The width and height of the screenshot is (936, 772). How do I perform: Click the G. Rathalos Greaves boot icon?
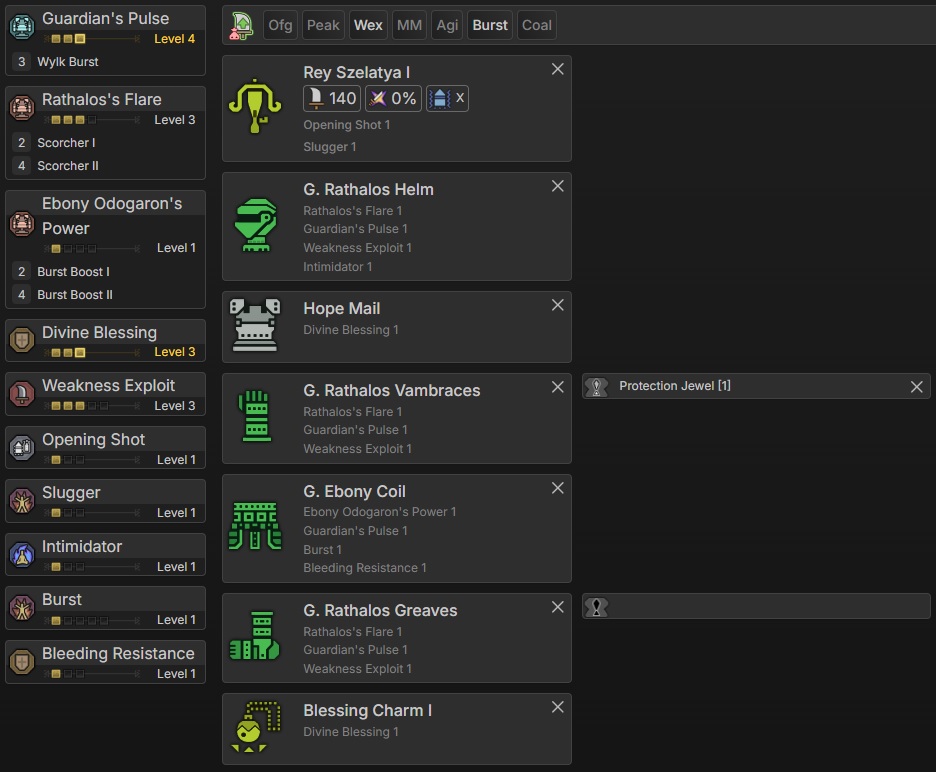(256, 637)
